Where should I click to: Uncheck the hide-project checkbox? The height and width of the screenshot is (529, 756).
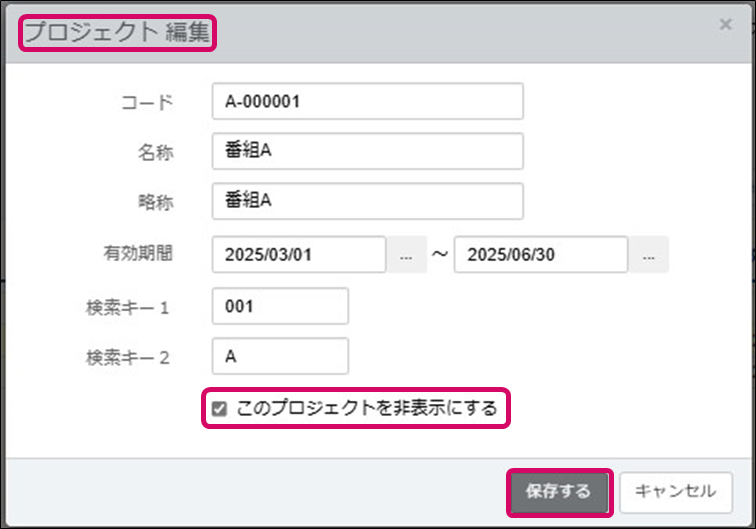[219, 408]
